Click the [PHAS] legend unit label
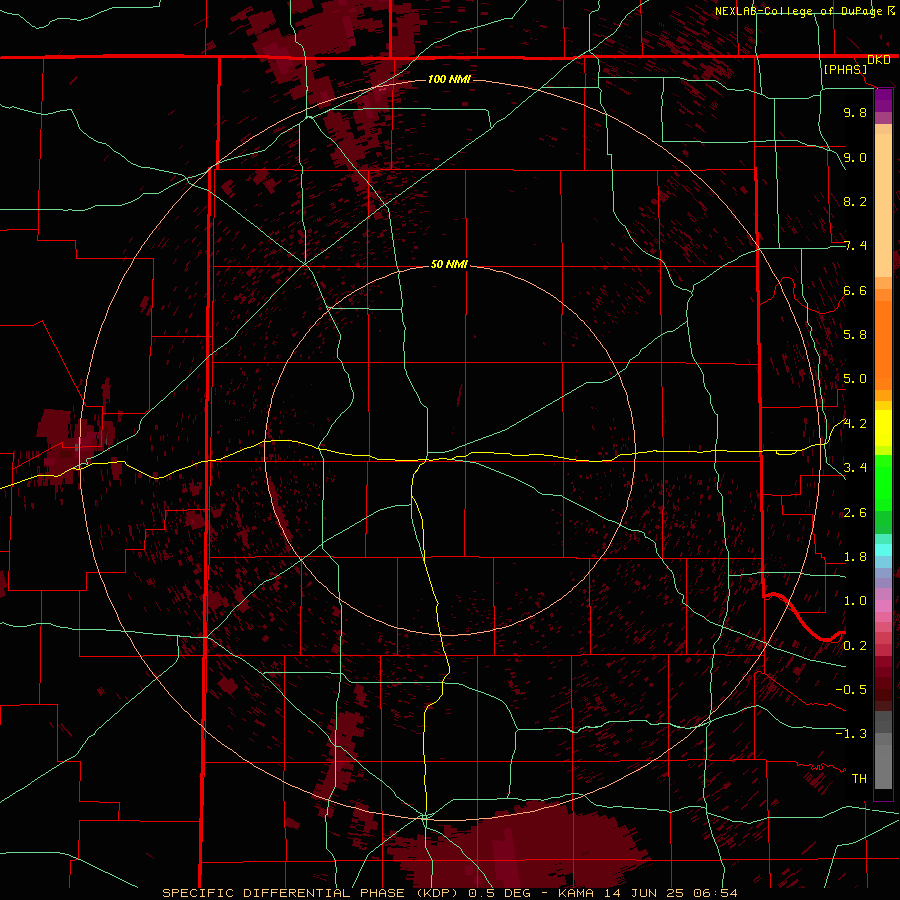The image size is (900, 900). pyautogui.click(x=845, y=70)
